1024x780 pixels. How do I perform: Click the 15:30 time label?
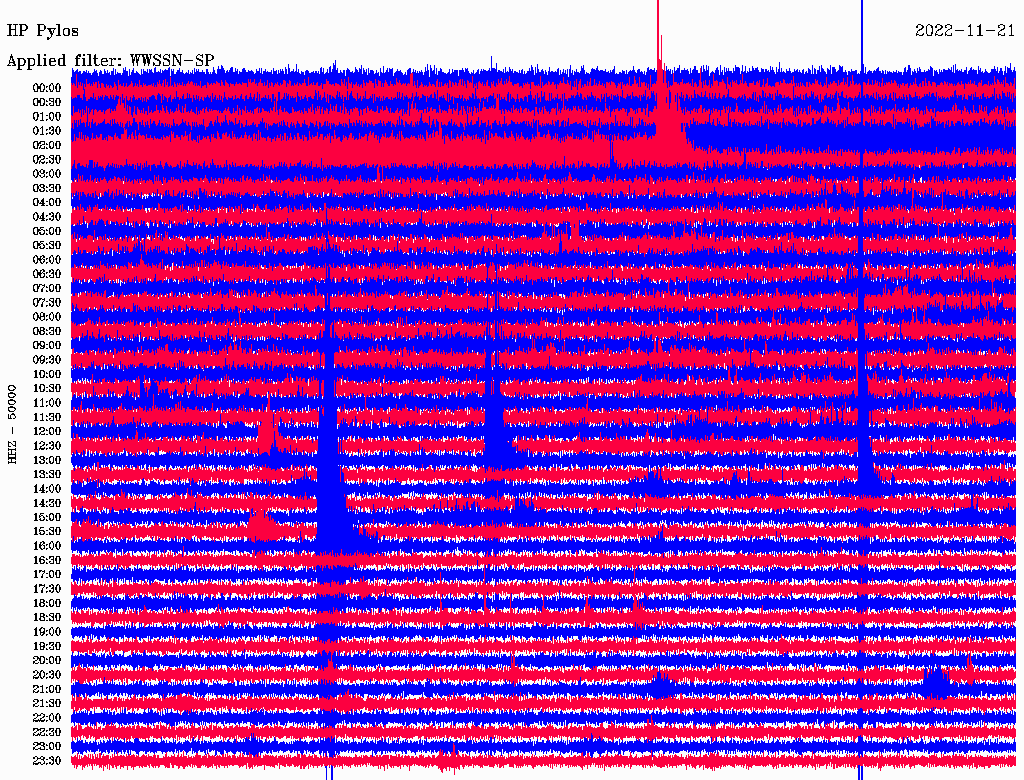coord(47,532)
